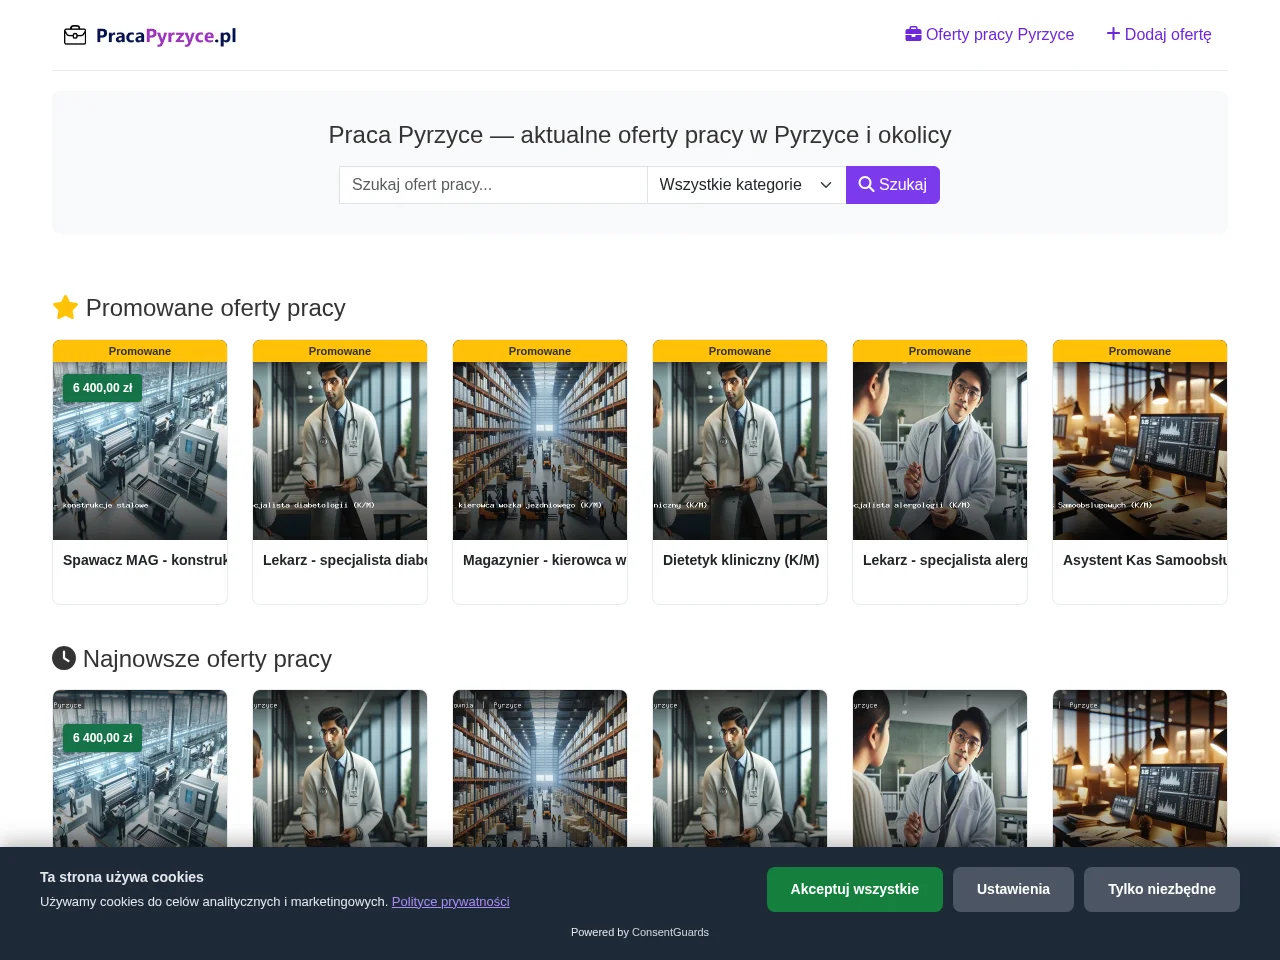This screenshot has width=1280, height=960.
Task: Open Oferty pracy Pyrzyce link
Action: pos(990,34)
